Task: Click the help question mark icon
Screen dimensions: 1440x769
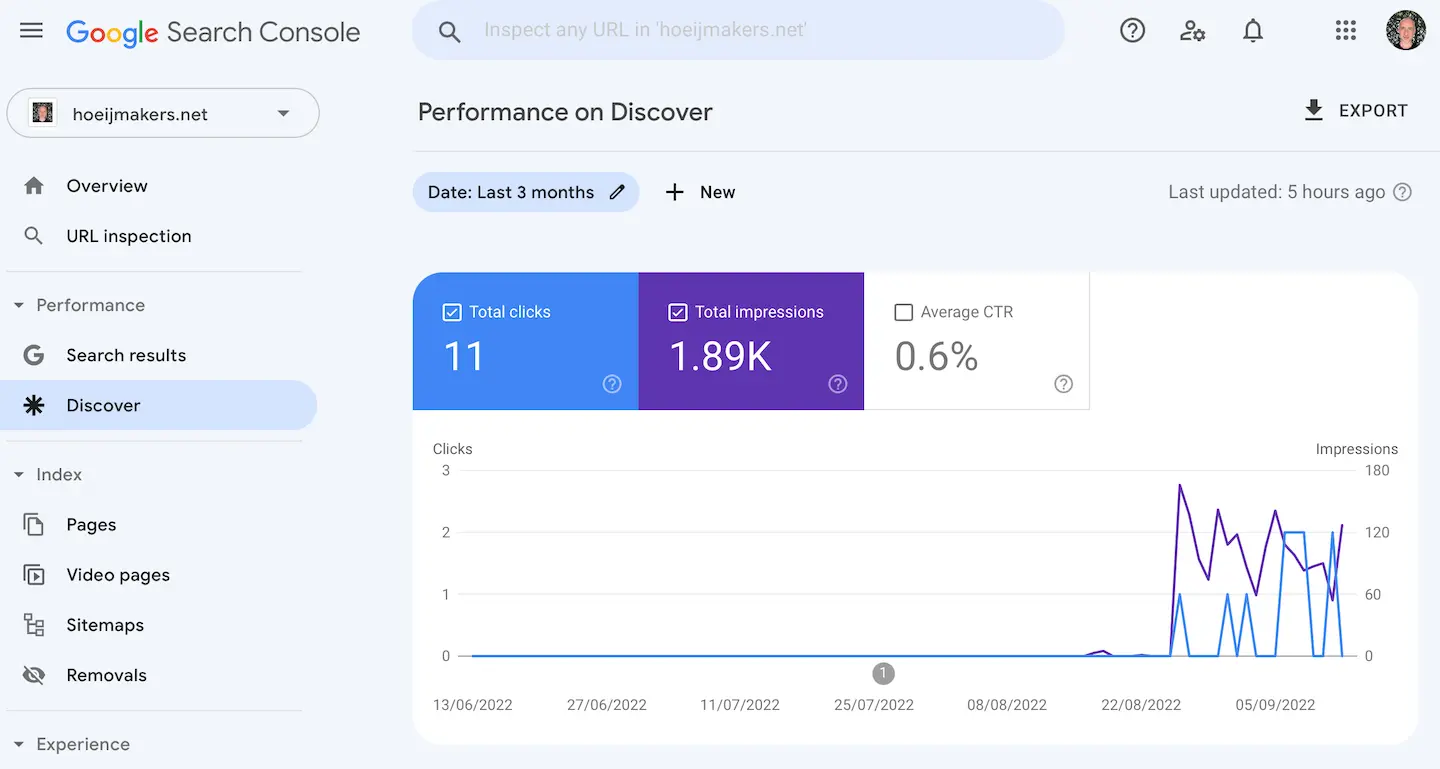Action: pos(1132,30)
